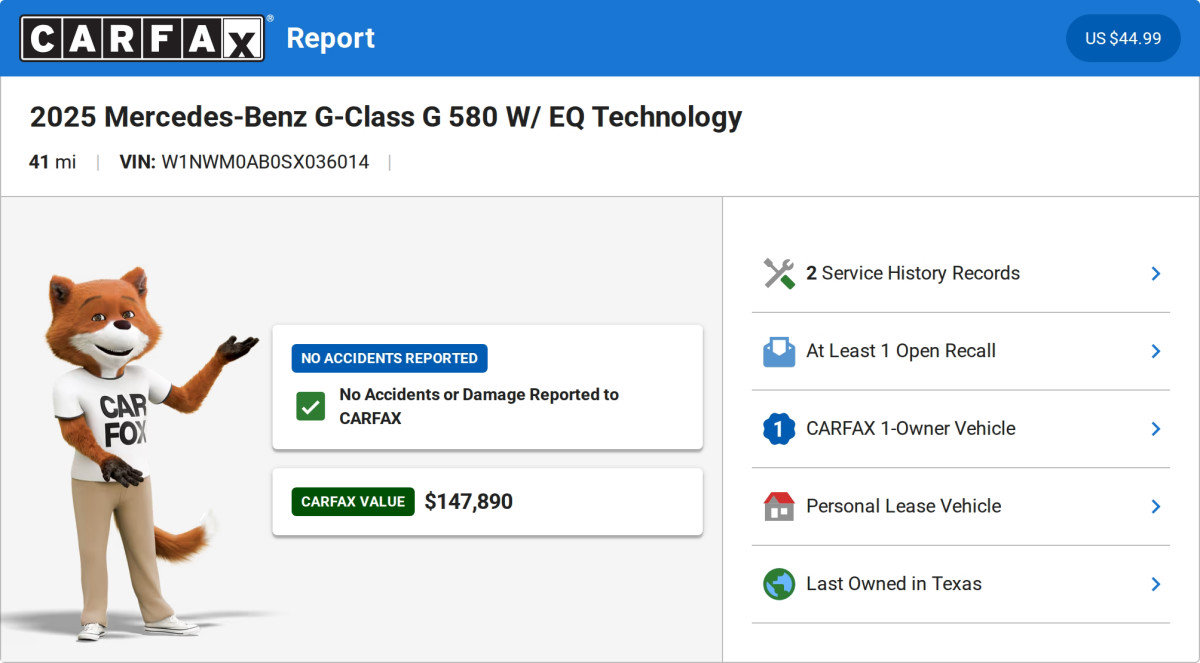The height and width of the screenshot is (663, 1200).
Task: Click the VIN W1NWM0AB0SX036014 text
Action: 244,162
